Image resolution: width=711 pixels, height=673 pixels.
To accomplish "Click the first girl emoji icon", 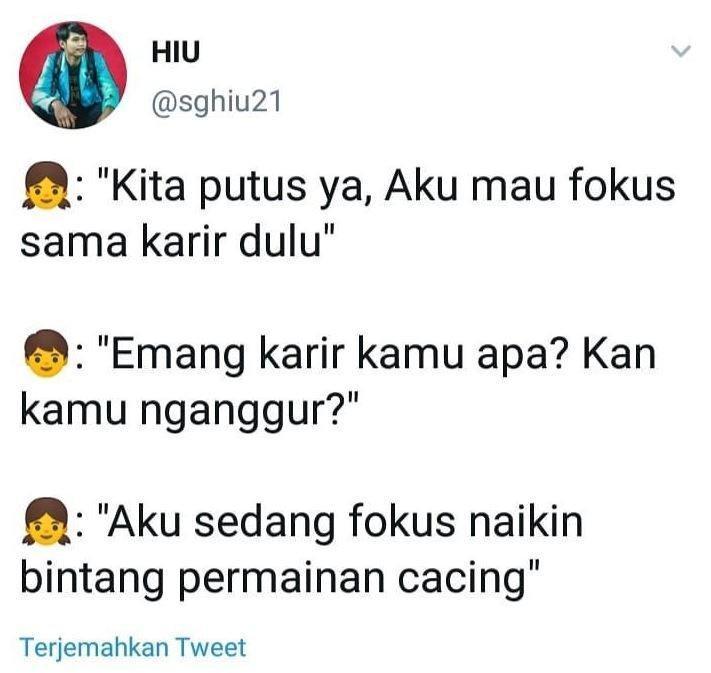I will coord(46,186).
